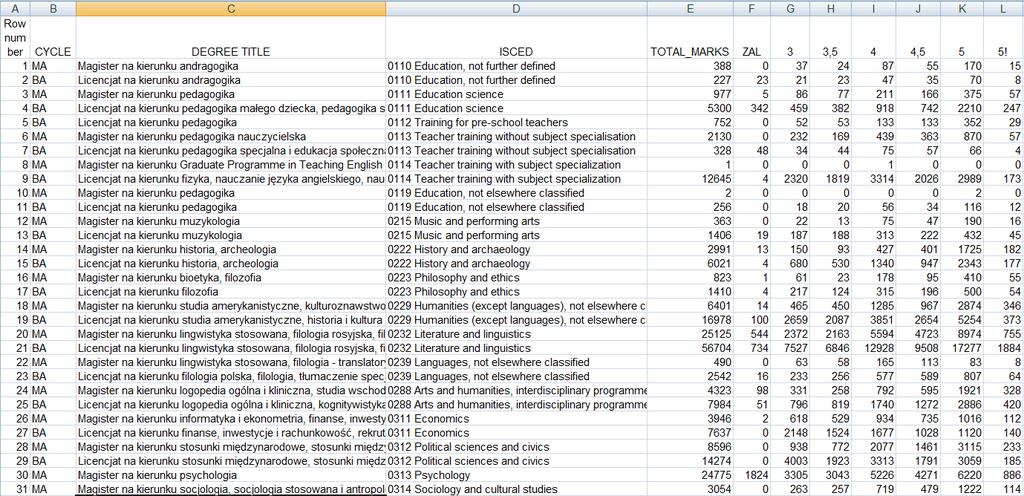This screenshot has width=1024, height=496.
Task: Select total marks value 24775
Action: coord(690,475)
